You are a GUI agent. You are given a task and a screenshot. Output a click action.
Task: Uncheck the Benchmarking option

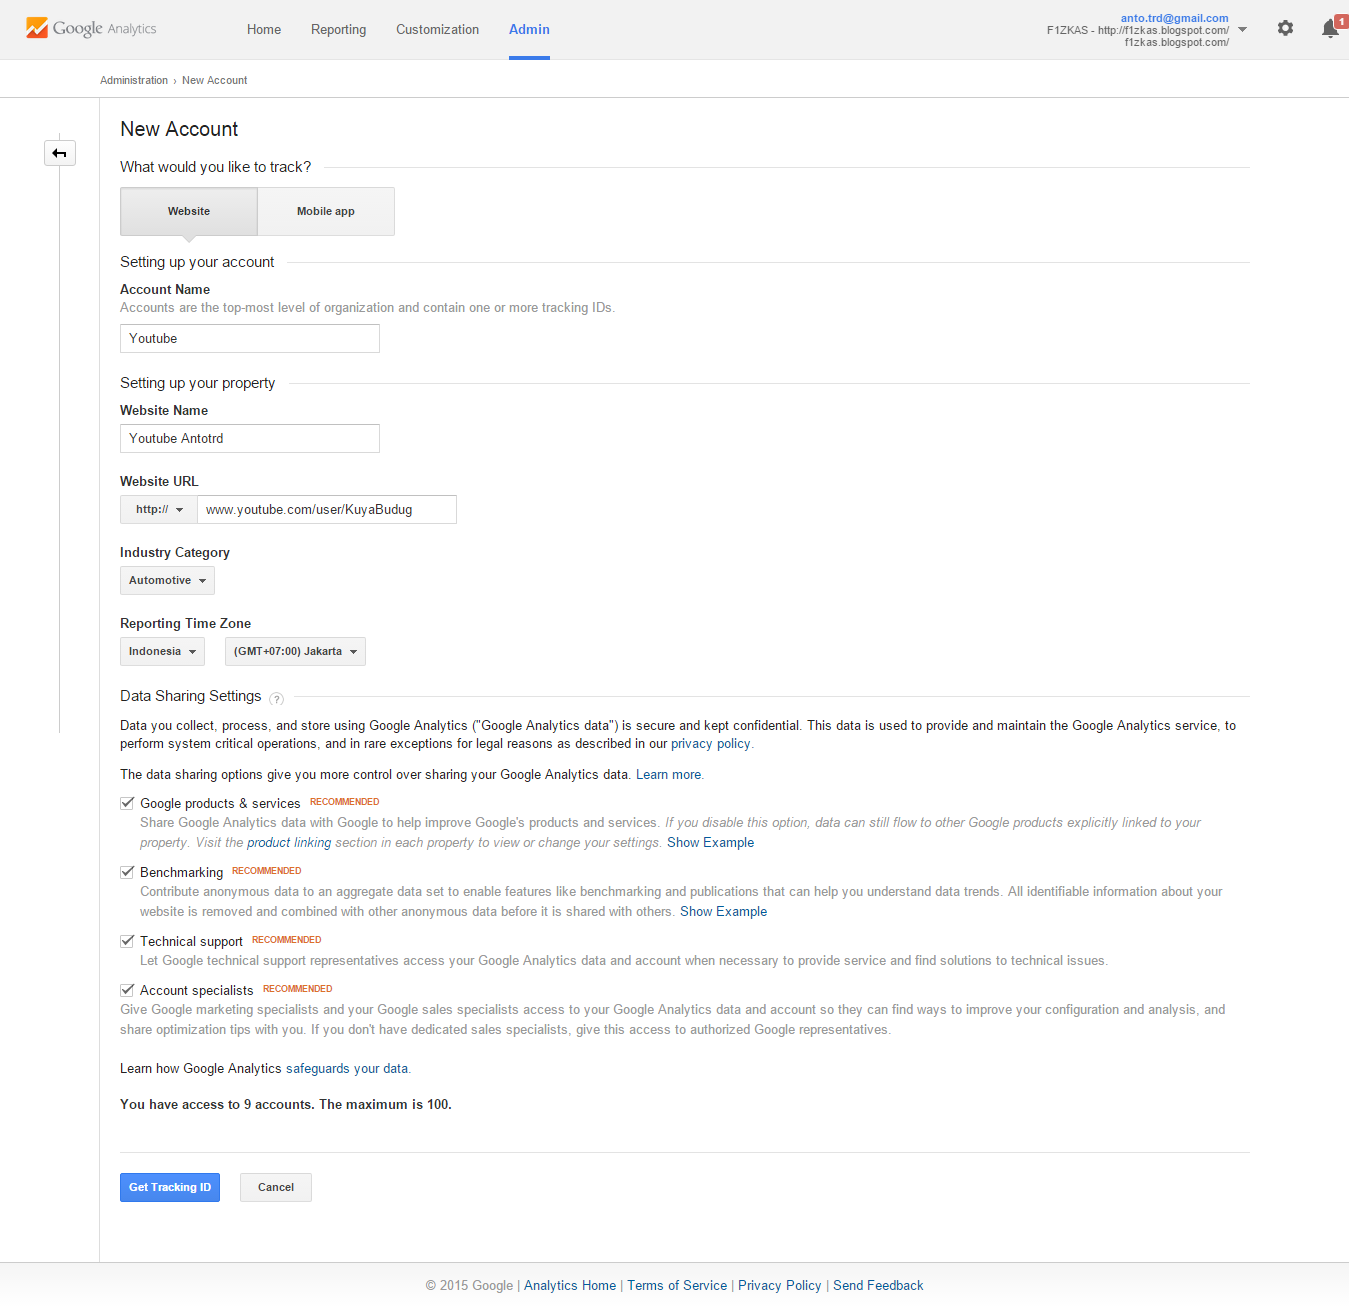127,871
